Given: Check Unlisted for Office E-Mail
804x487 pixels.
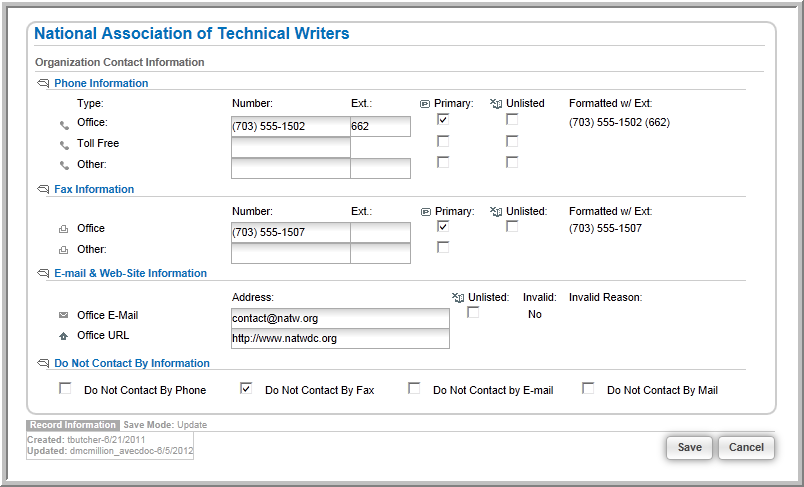Looking at the screenshot, I should (473, 312).
